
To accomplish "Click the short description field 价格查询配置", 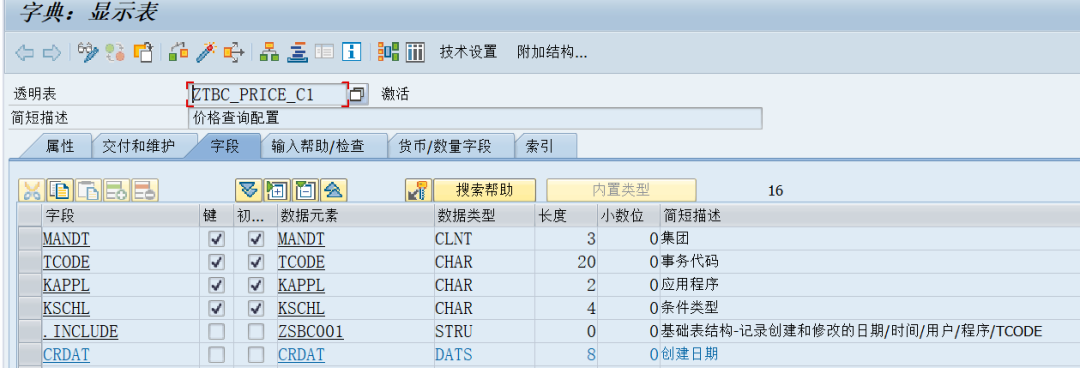I will point(475,119).
